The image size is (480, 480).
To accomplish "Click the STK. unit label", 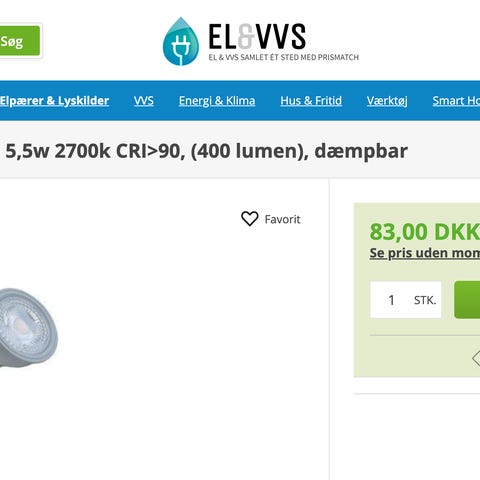I will pos(425,300).
